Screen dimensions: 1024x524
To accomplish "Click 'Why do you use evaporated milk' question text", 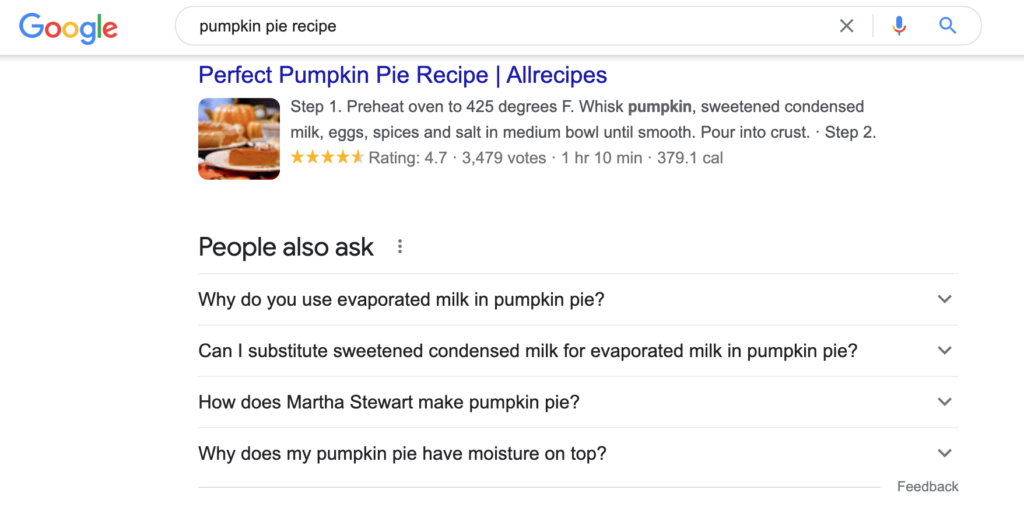I will pos(401,299).
